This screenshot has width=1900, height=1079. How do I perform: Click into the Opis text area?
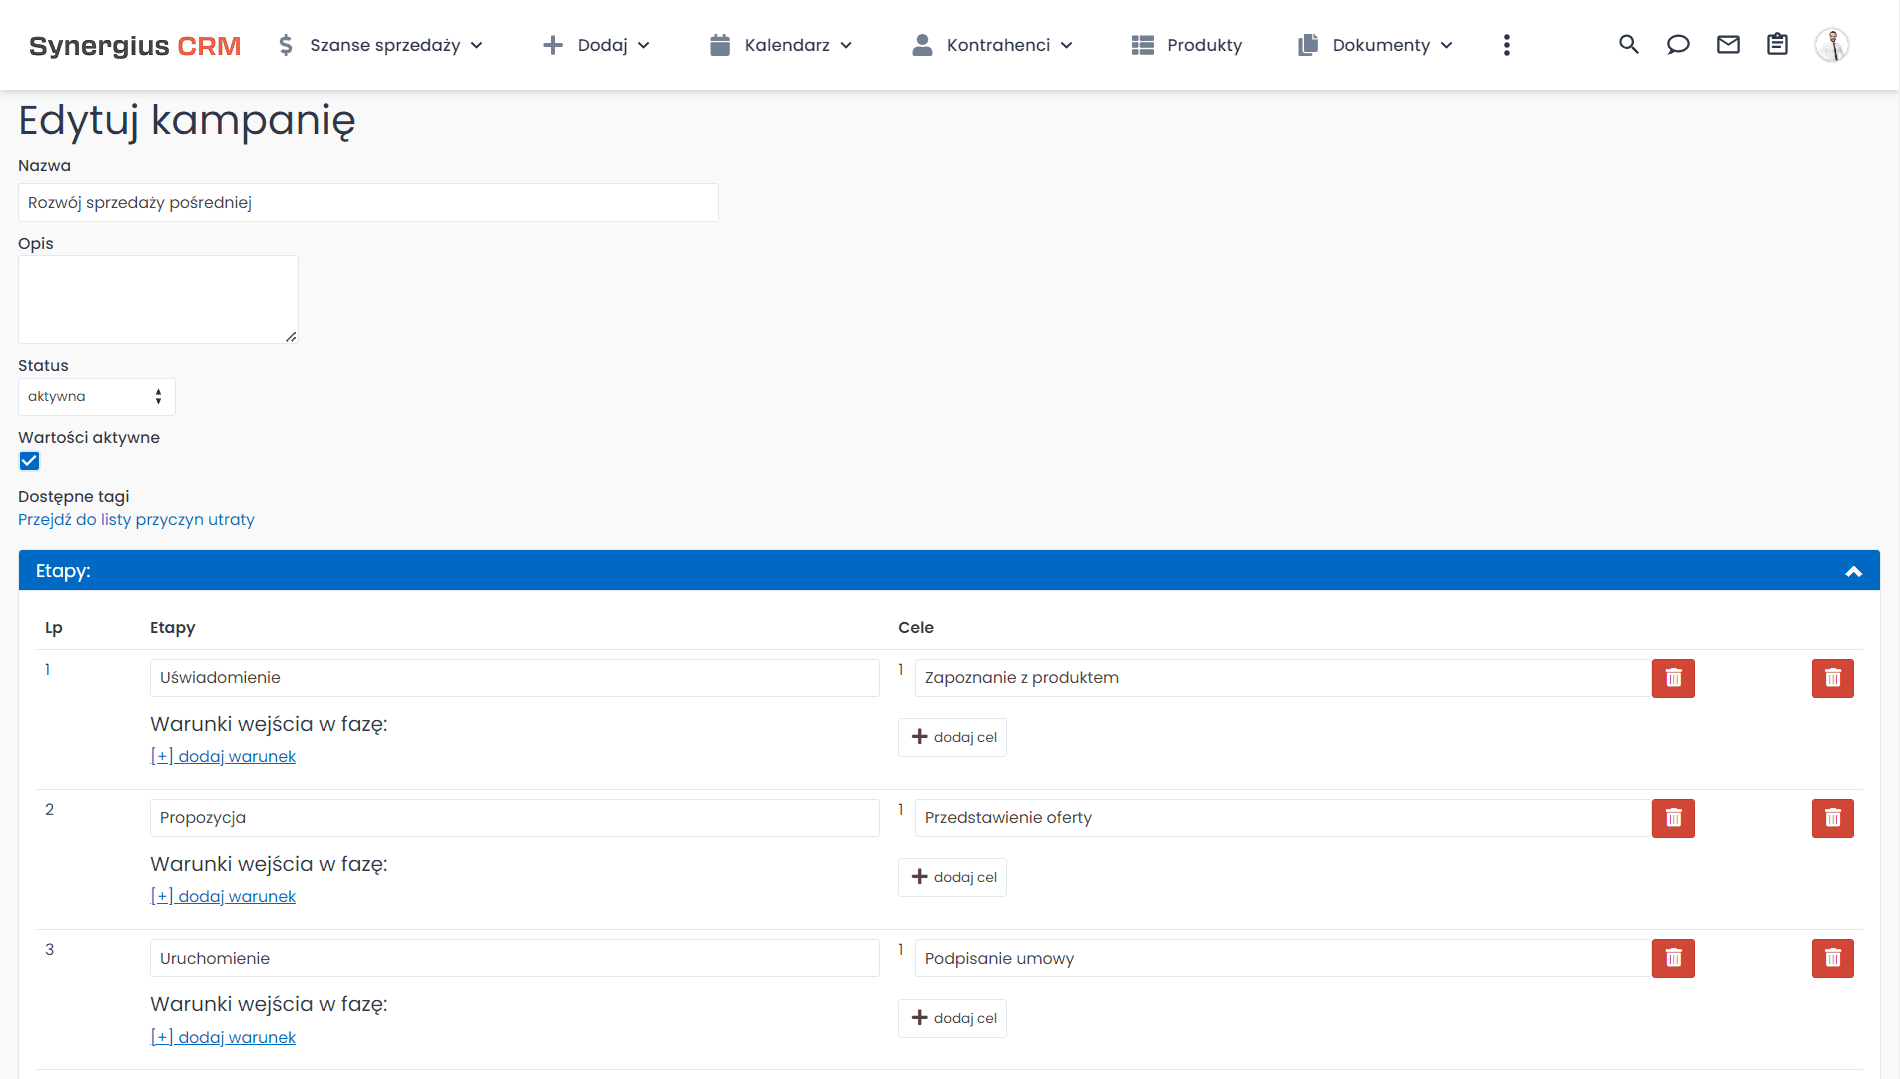pyautogui.click(x=158, y=299)
